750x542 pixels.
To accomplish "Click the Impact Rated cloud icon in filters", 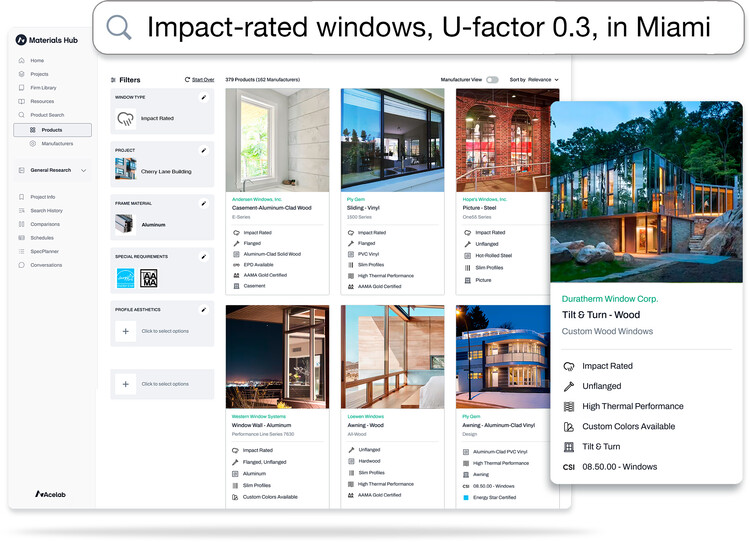I will coord(125,119).
